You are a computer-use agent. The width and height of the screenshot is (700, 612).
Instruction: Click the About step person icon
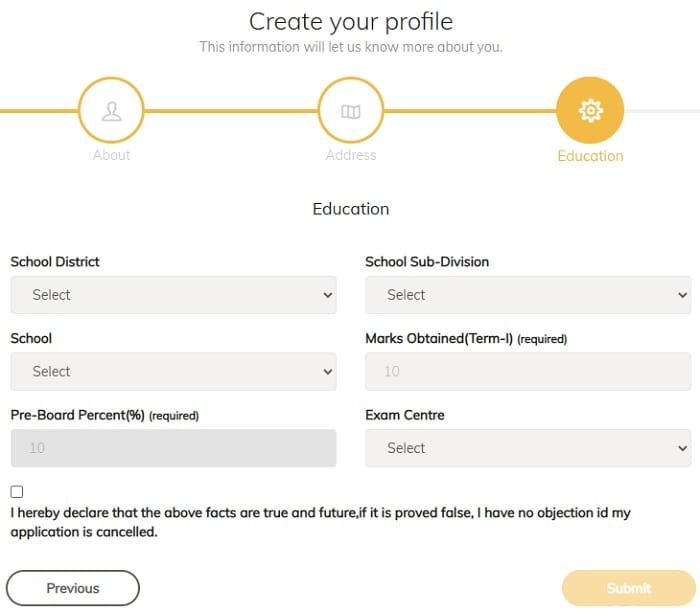(x=111, y=111)
